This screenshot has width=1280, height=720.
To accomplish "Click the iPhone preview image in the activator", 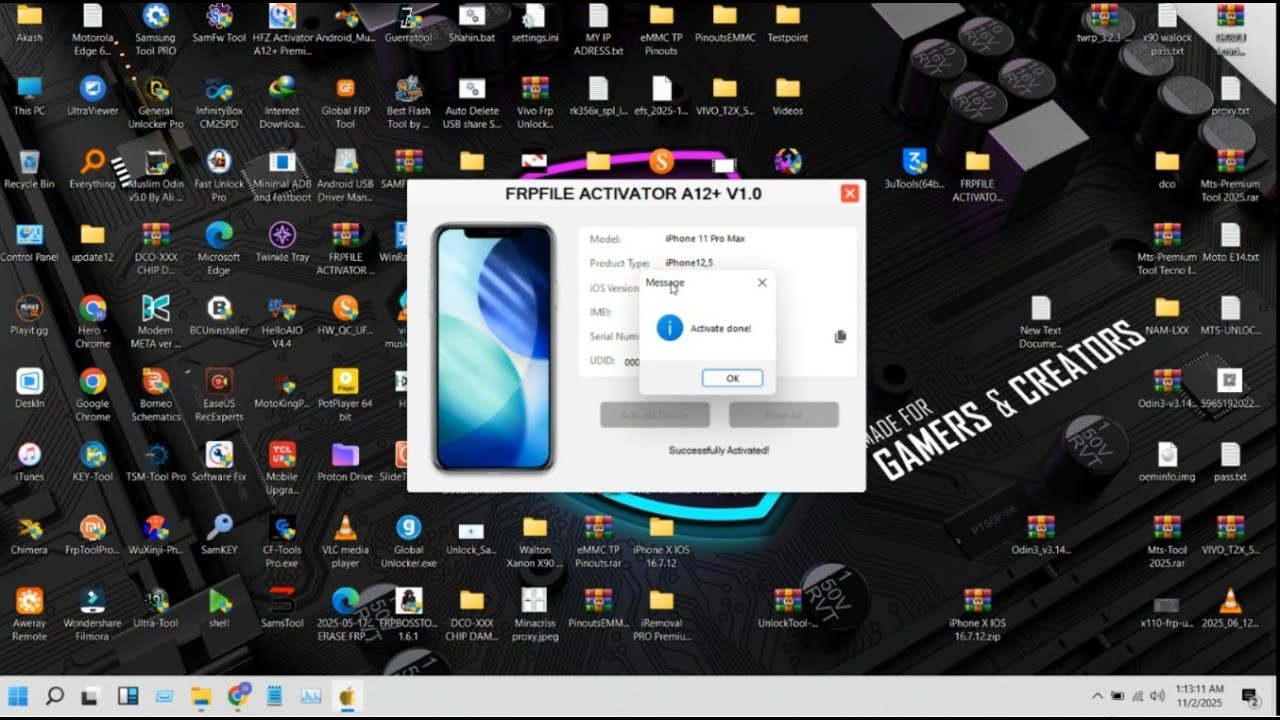I will coord(493,347).
